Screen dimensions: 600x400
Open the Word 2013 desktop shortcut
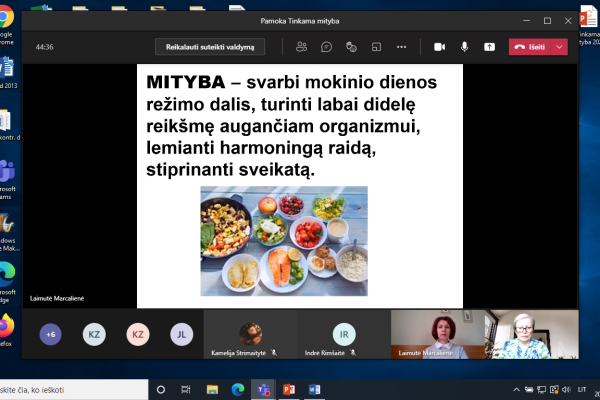point(8,73)
